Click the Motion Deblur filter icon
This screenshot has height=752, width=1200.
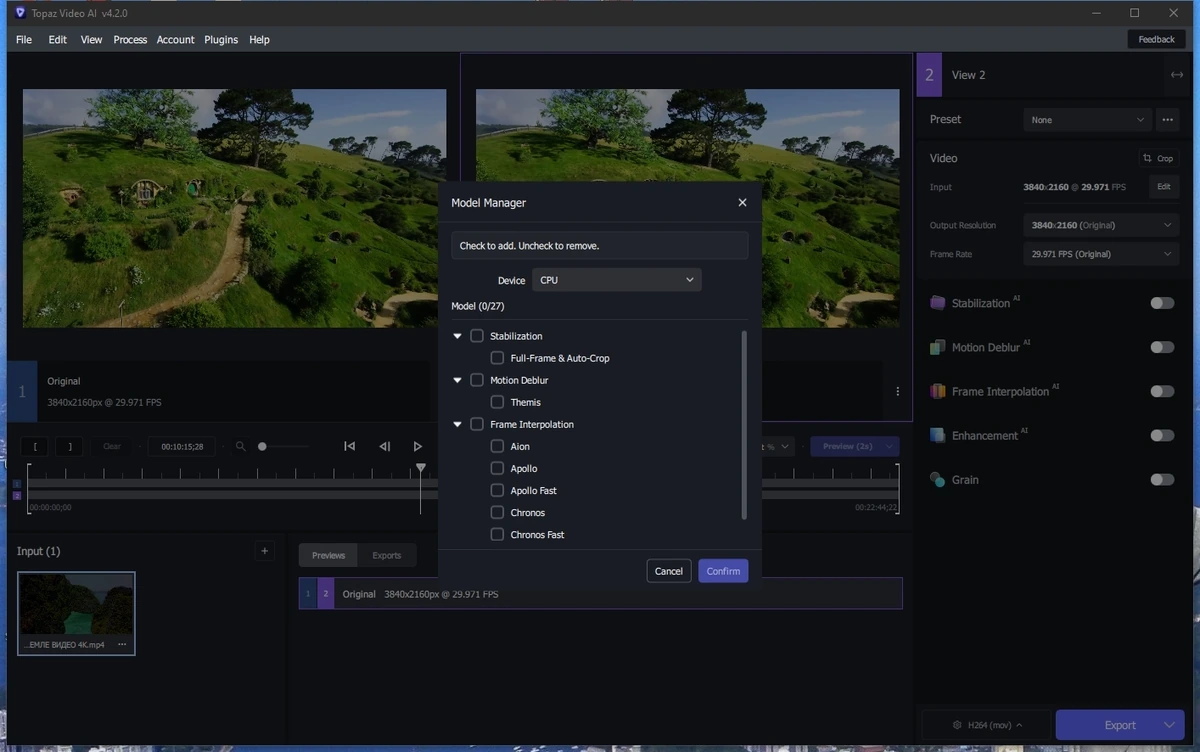(937, 347)
